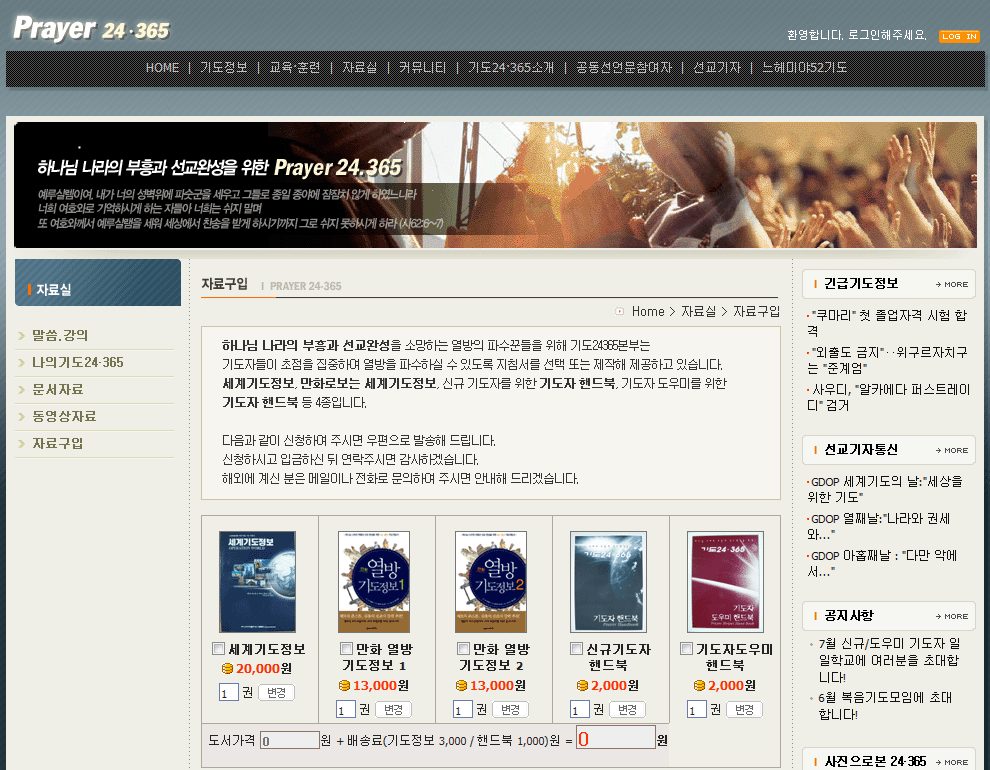The image size is (990, 770).
Task: Click 변경 button under 기도자도우미 핸드북
Action: 744,709
